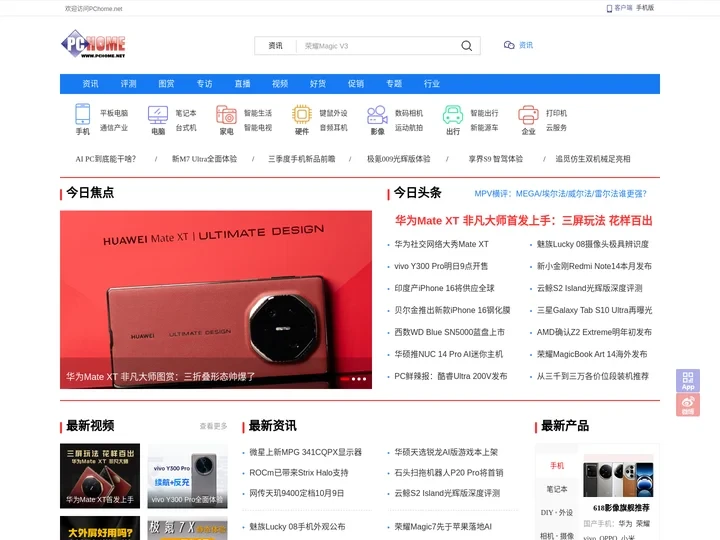This screenshot has width=720, height=540.
Task: Play the 华为Mate XT首发上手 video thumbnail
Action: (x=100, y=476)
